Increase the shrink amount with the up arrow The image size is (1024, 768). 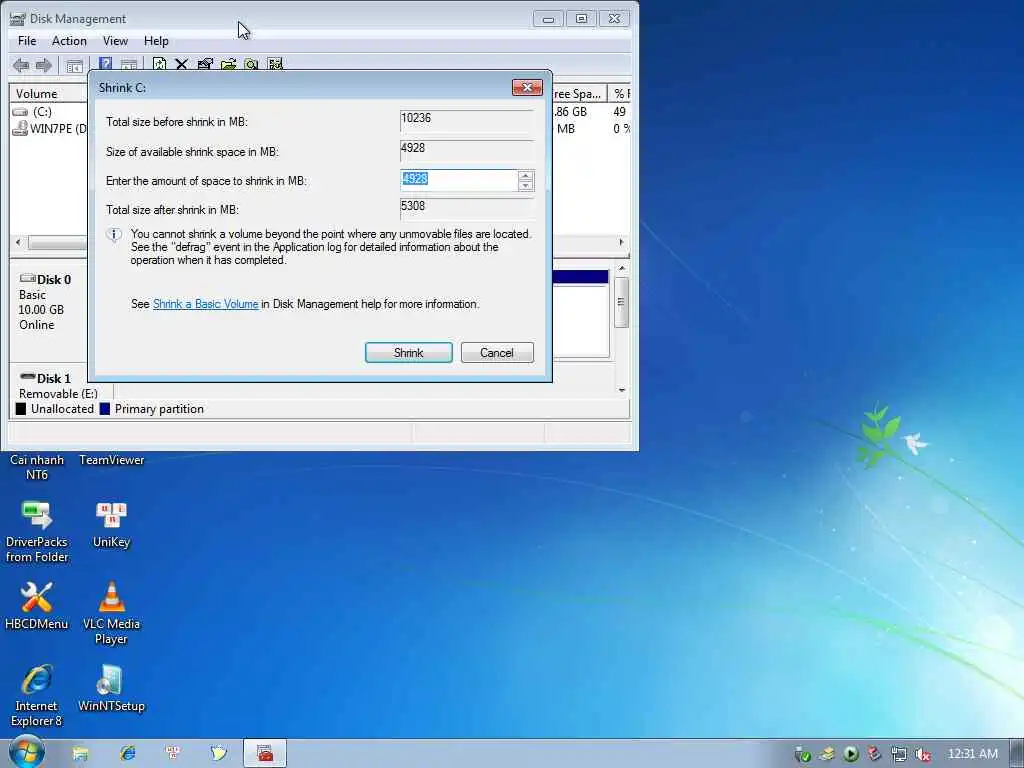click(526, 175)
